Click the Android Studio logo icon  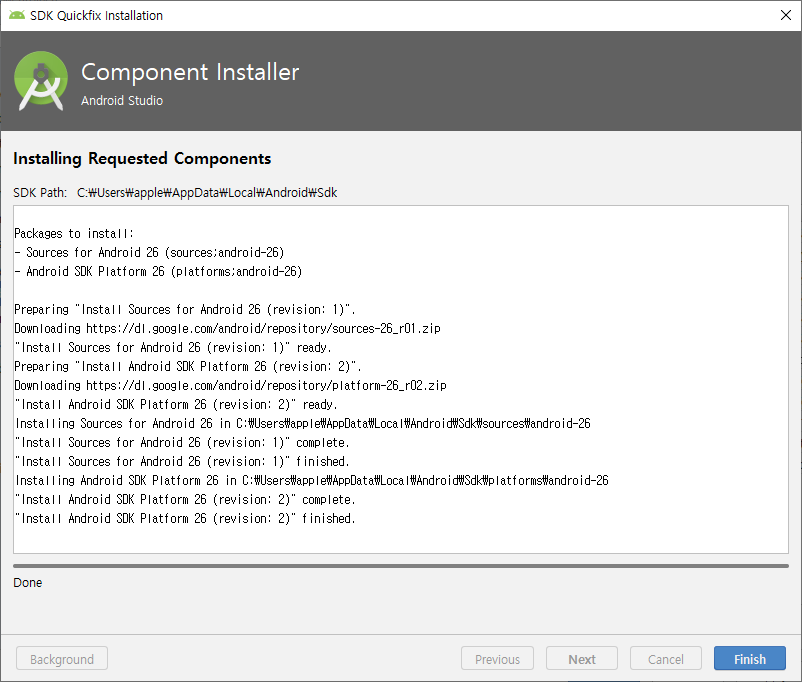click(41, 80)
